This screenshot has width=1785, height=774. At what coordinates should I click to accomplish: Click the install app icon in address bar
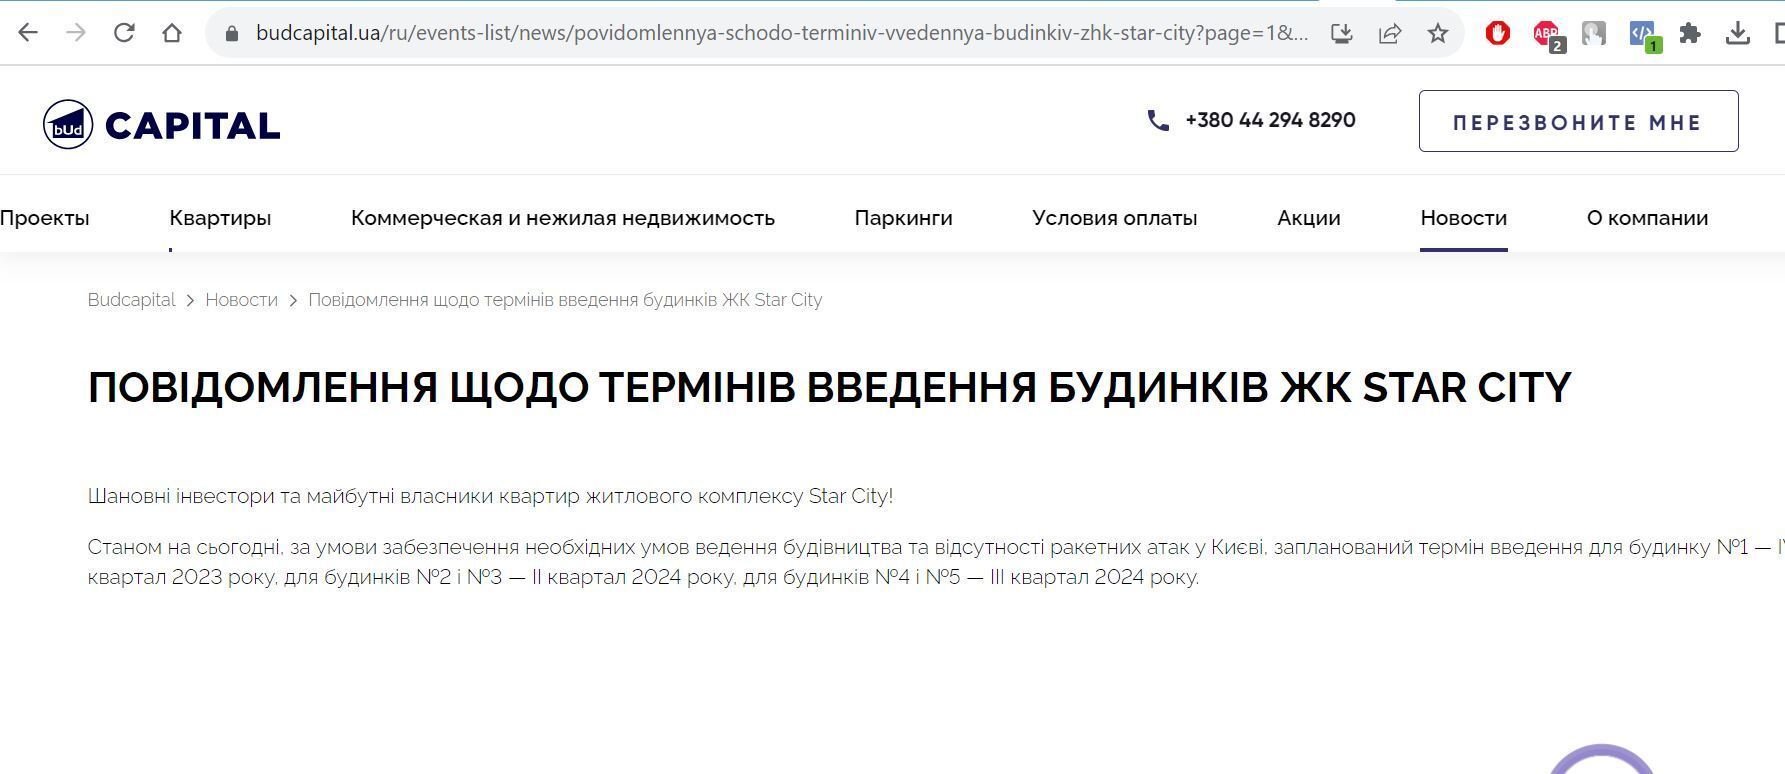[x=1342, y=33]
